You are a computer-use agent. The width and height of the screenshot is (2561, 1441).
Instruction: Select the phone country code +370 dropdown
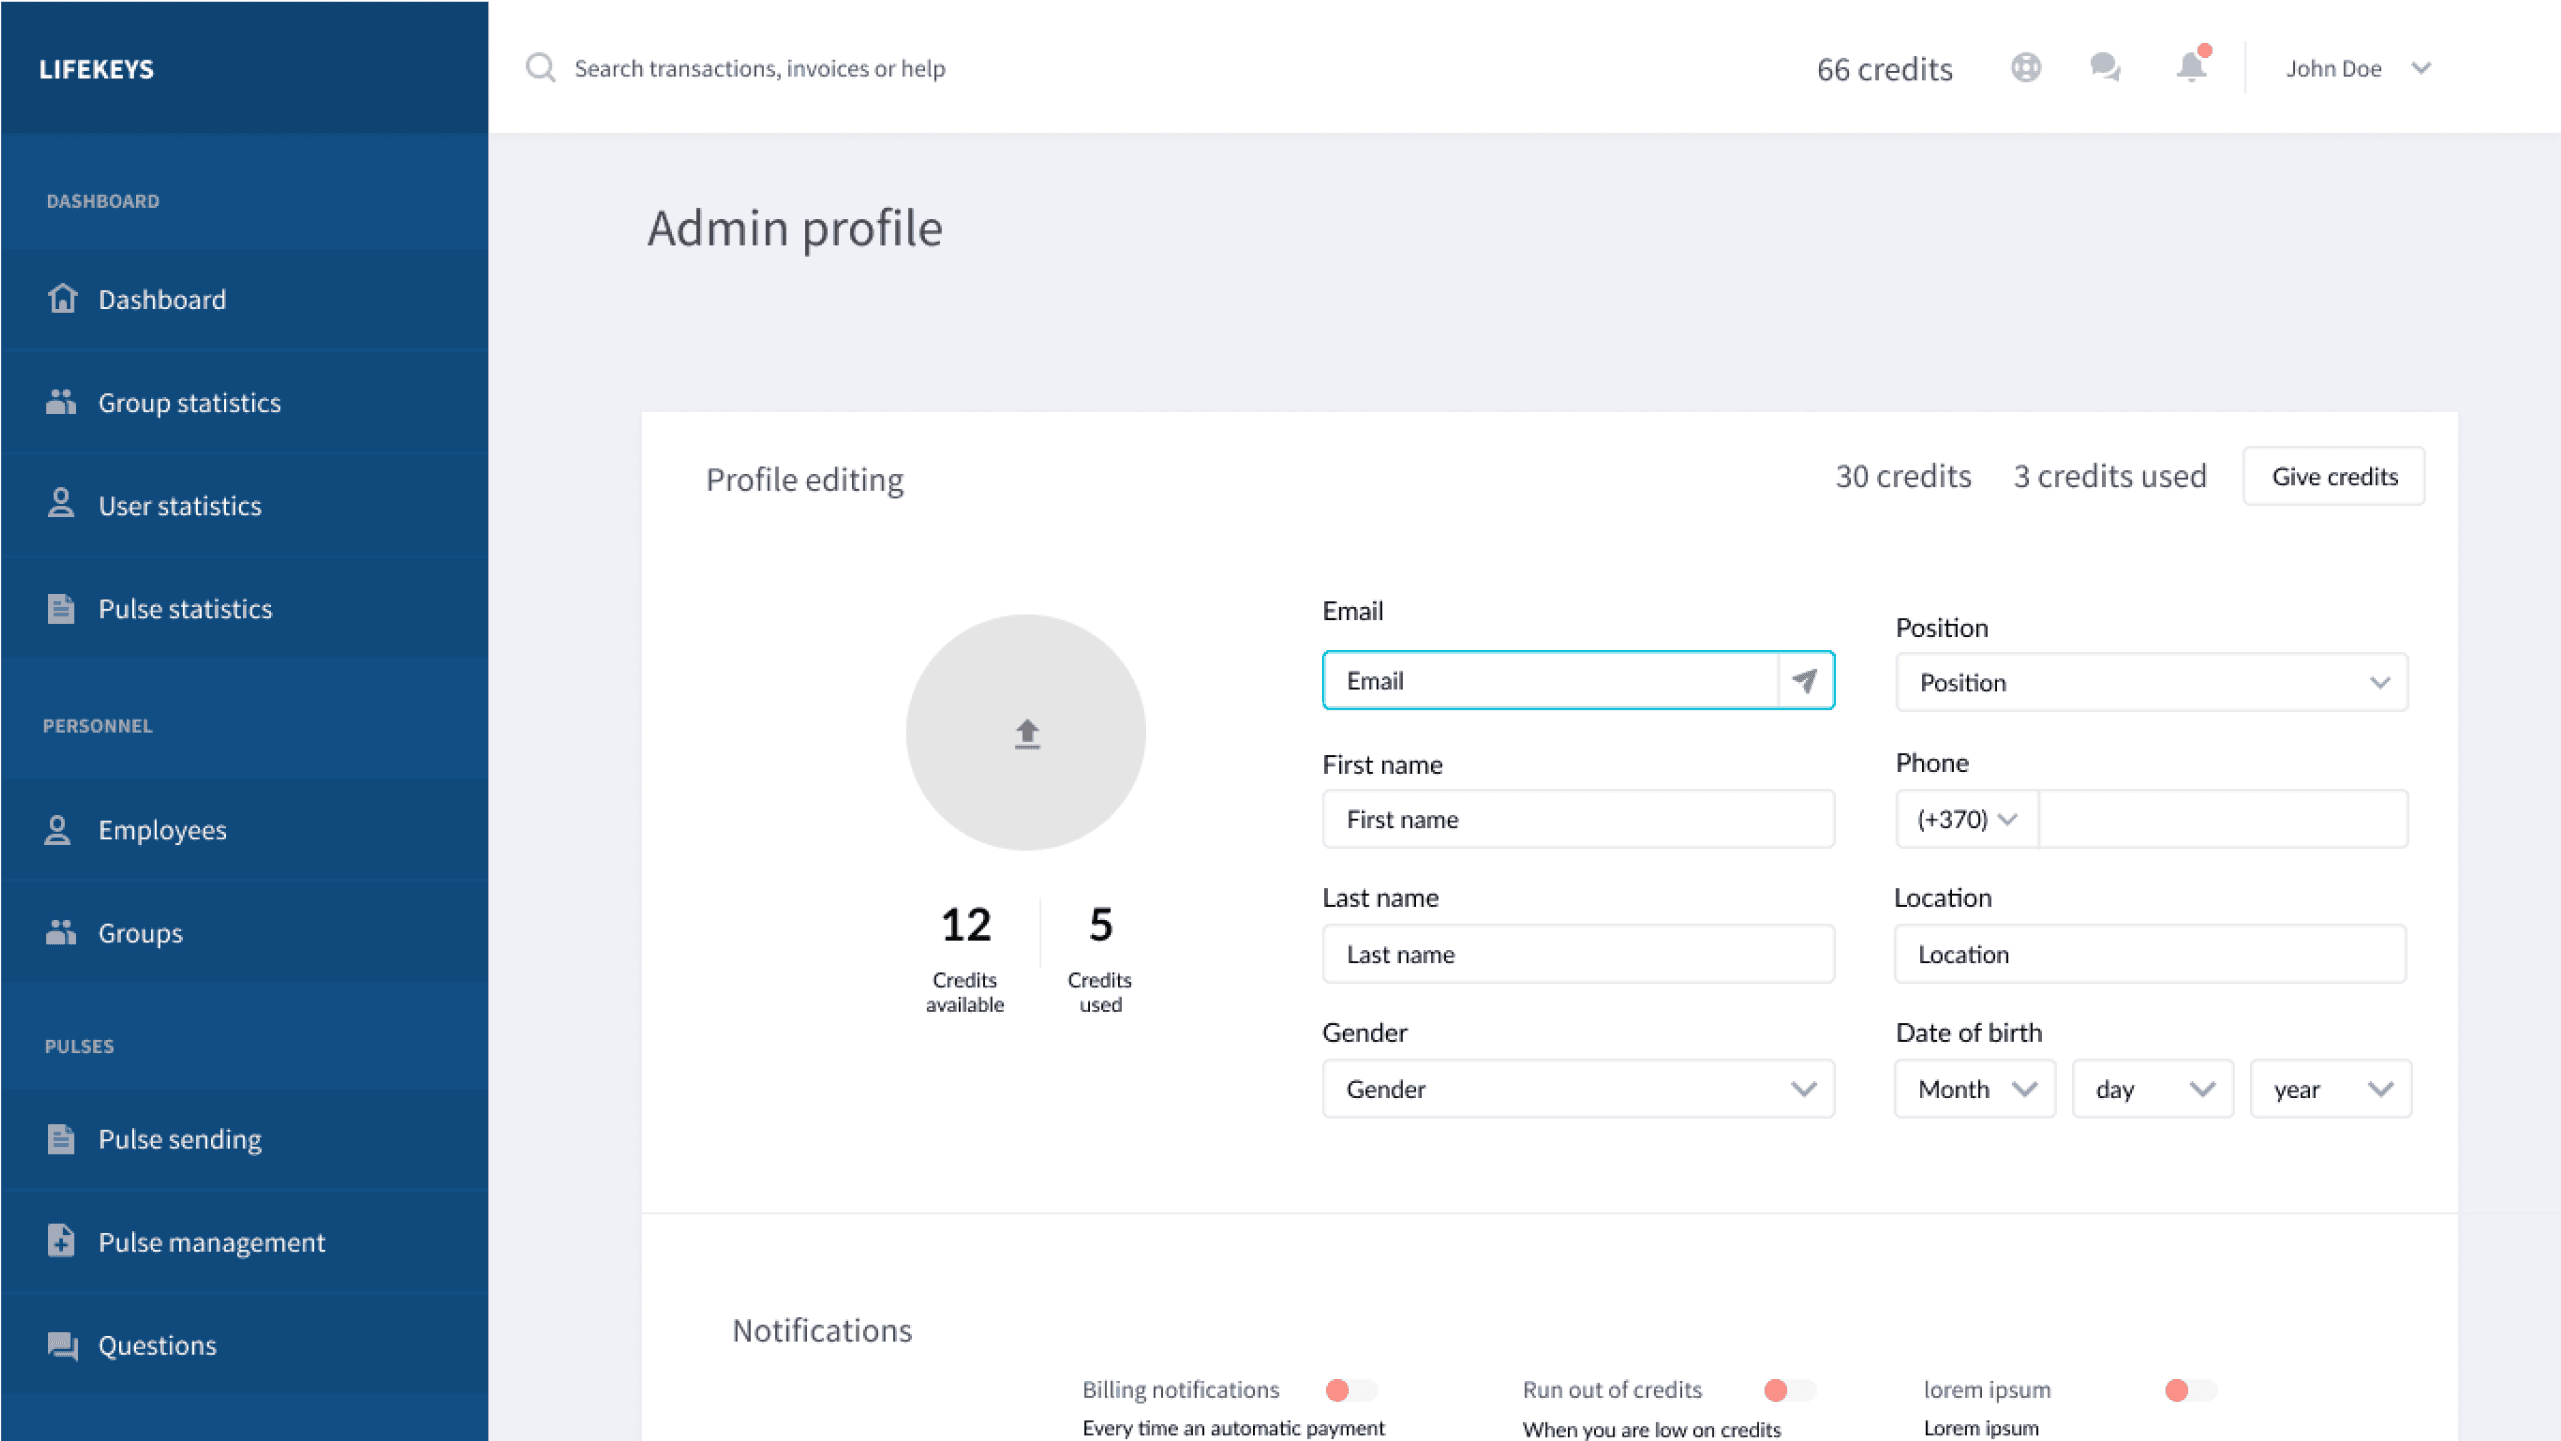(1965, 820)
